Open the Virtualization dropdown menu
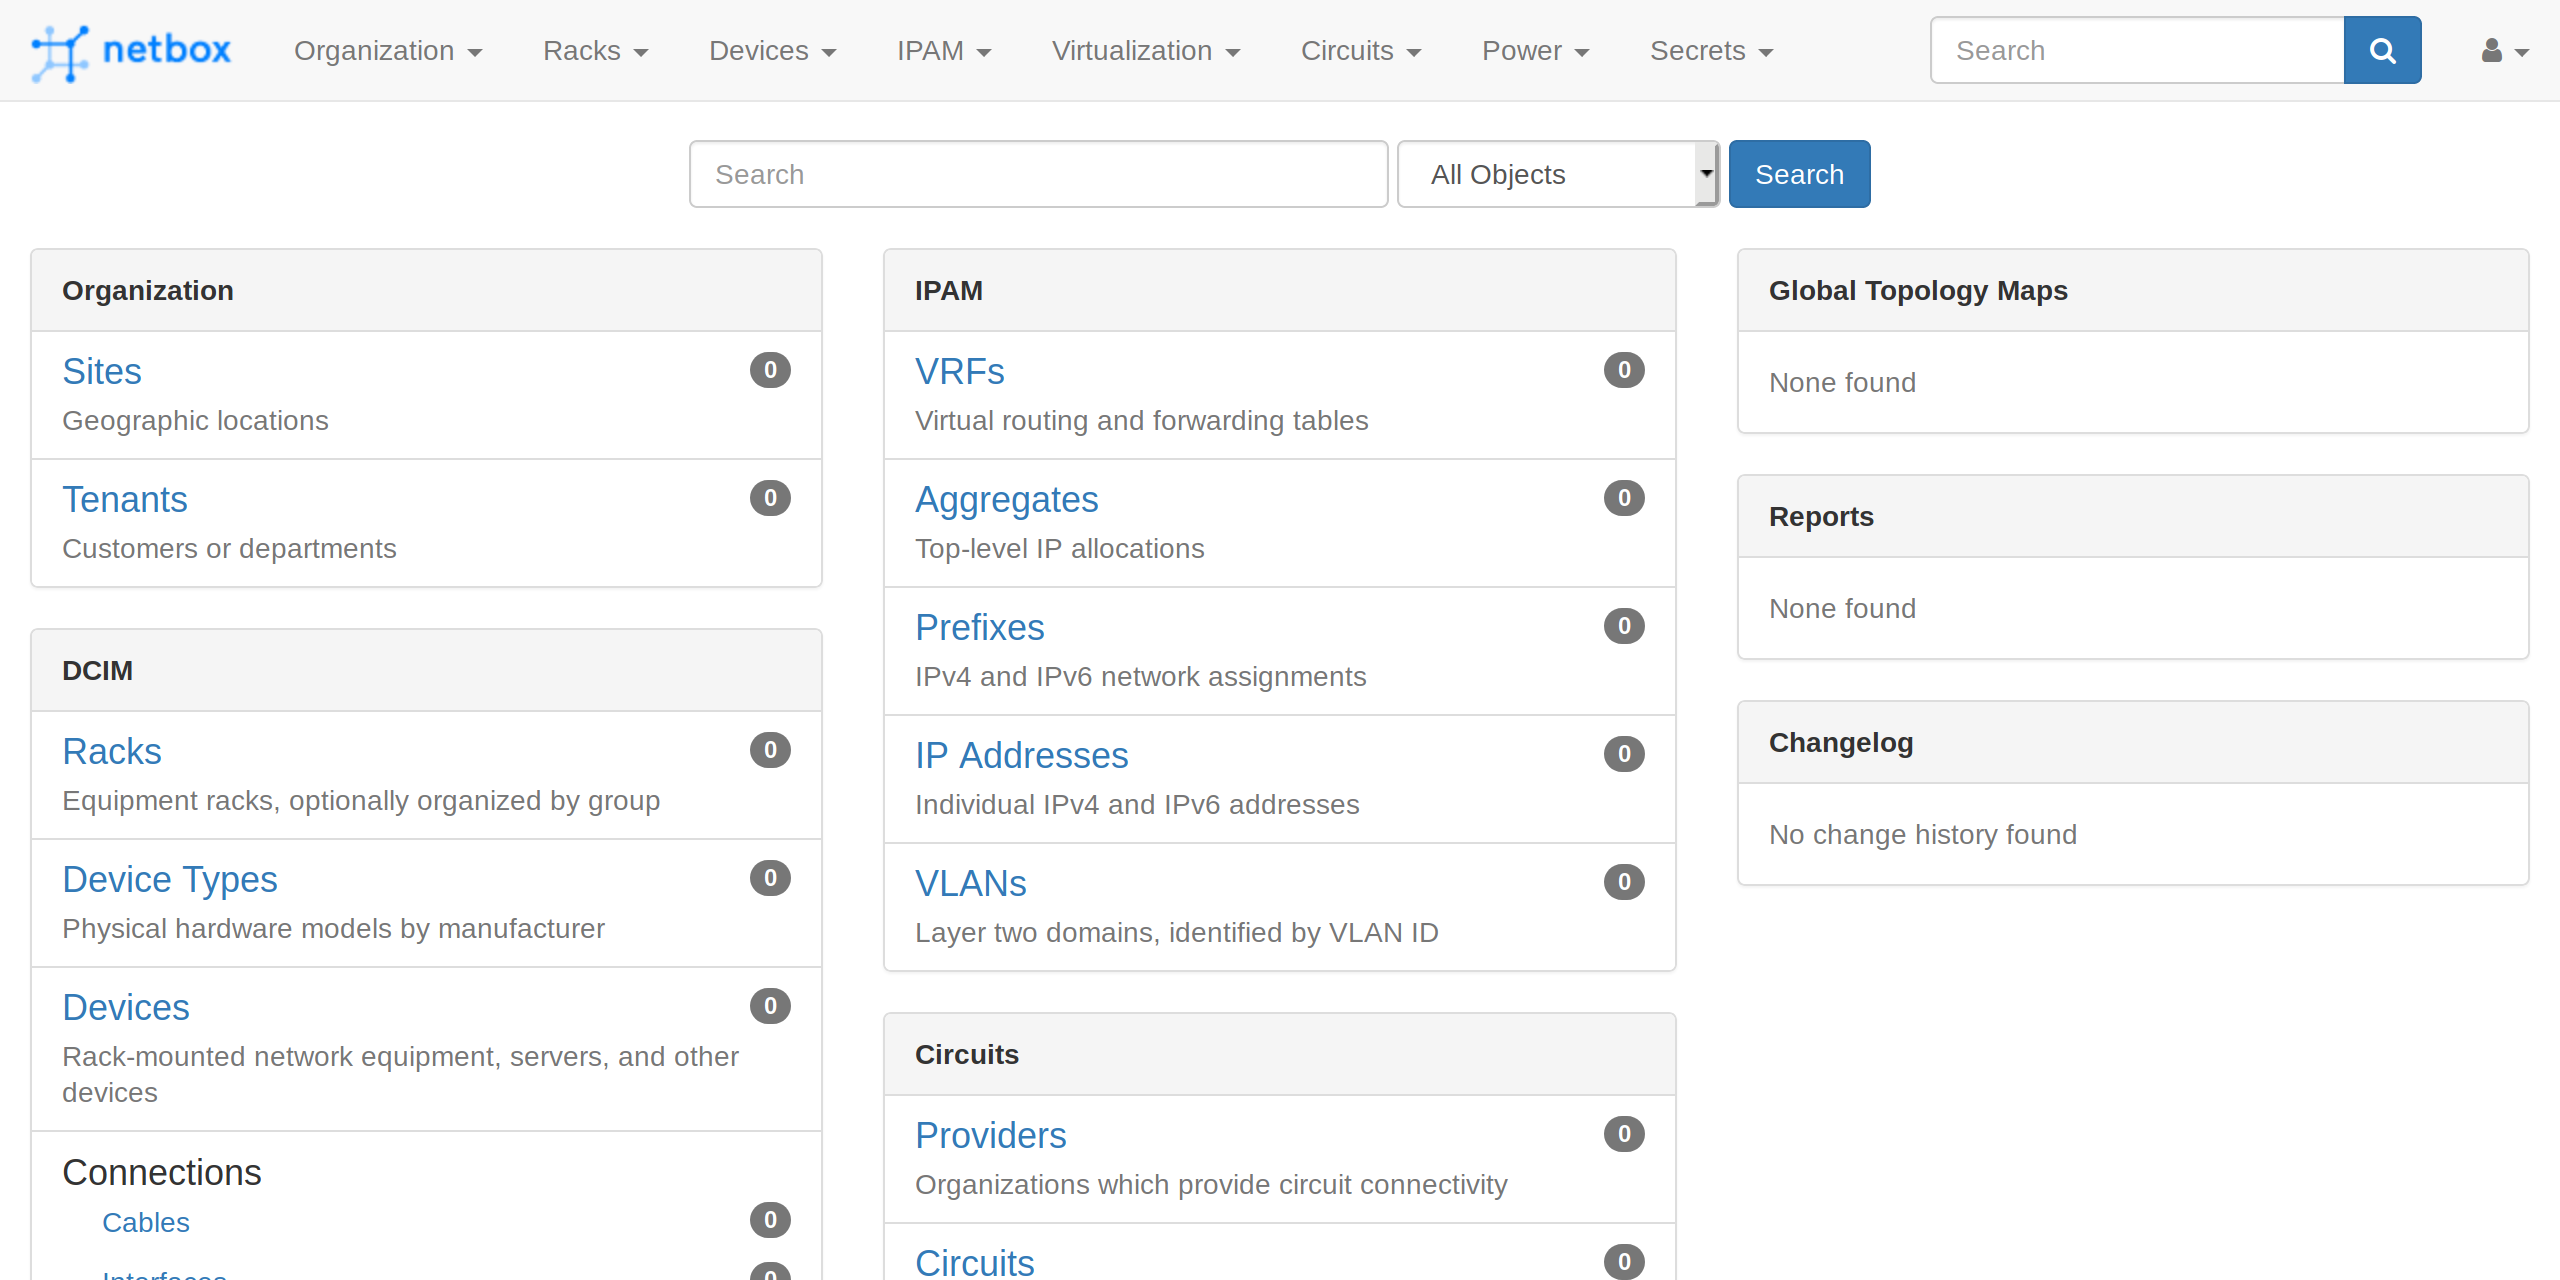 [x=1144, y=51]
